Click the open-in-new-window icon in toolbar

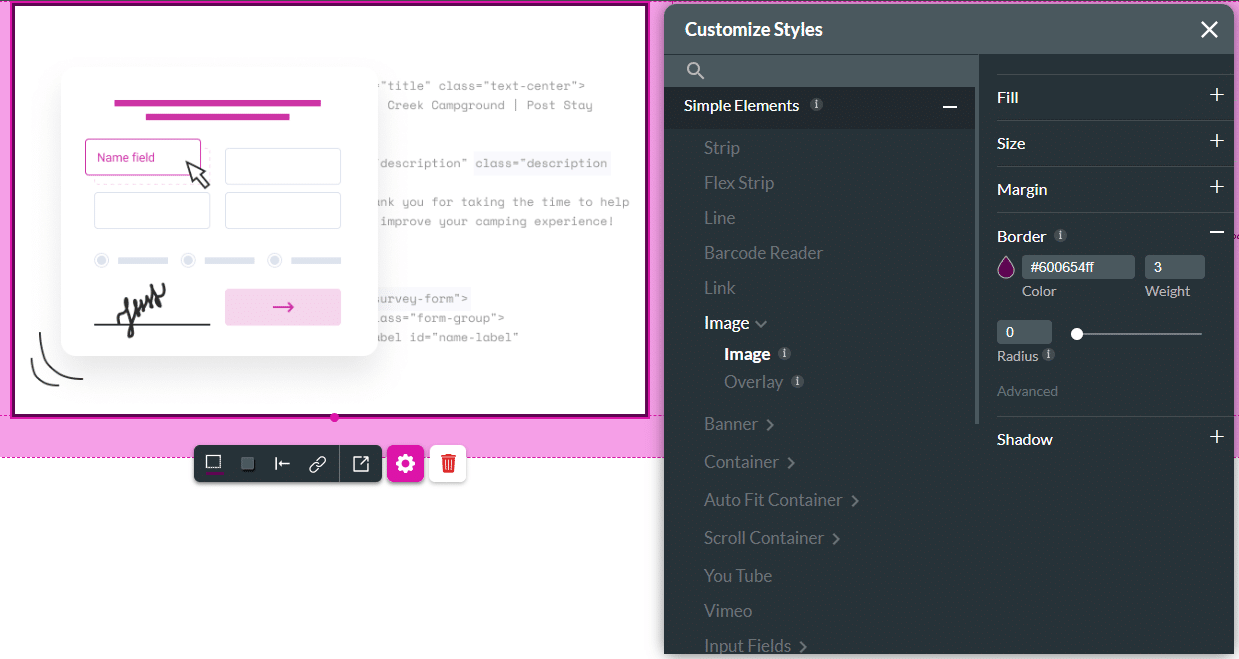(361, 464)
